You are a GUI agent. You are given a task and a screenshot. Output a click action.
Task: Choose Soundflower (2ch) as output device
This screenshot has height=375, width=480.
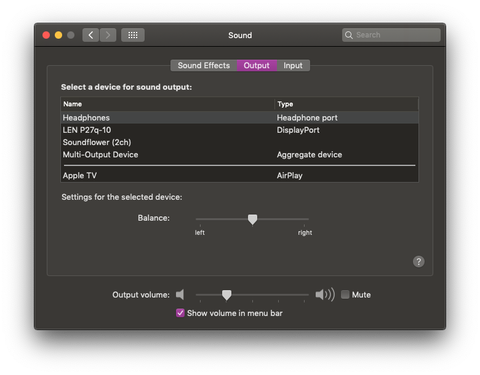coord(239,142)
